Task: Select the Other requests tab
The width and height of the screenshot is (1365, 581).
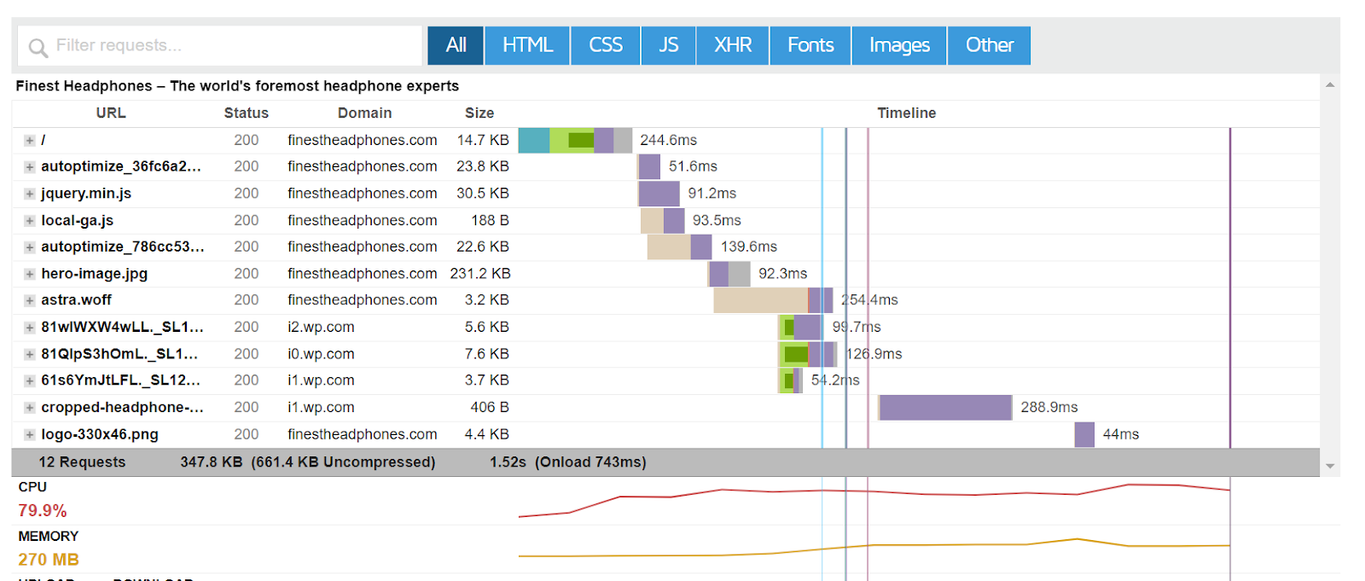Action: pos(988,45)
